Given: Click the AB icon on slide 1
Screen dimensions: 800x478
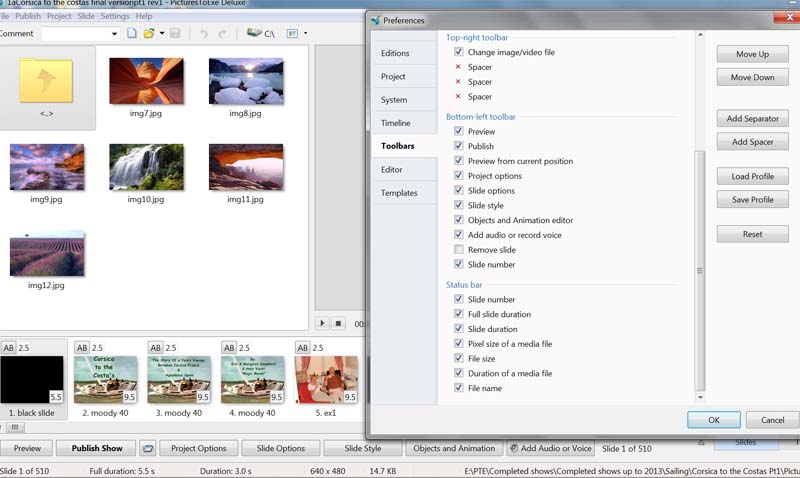Looking at the screenshot, I should click(9, 348).
